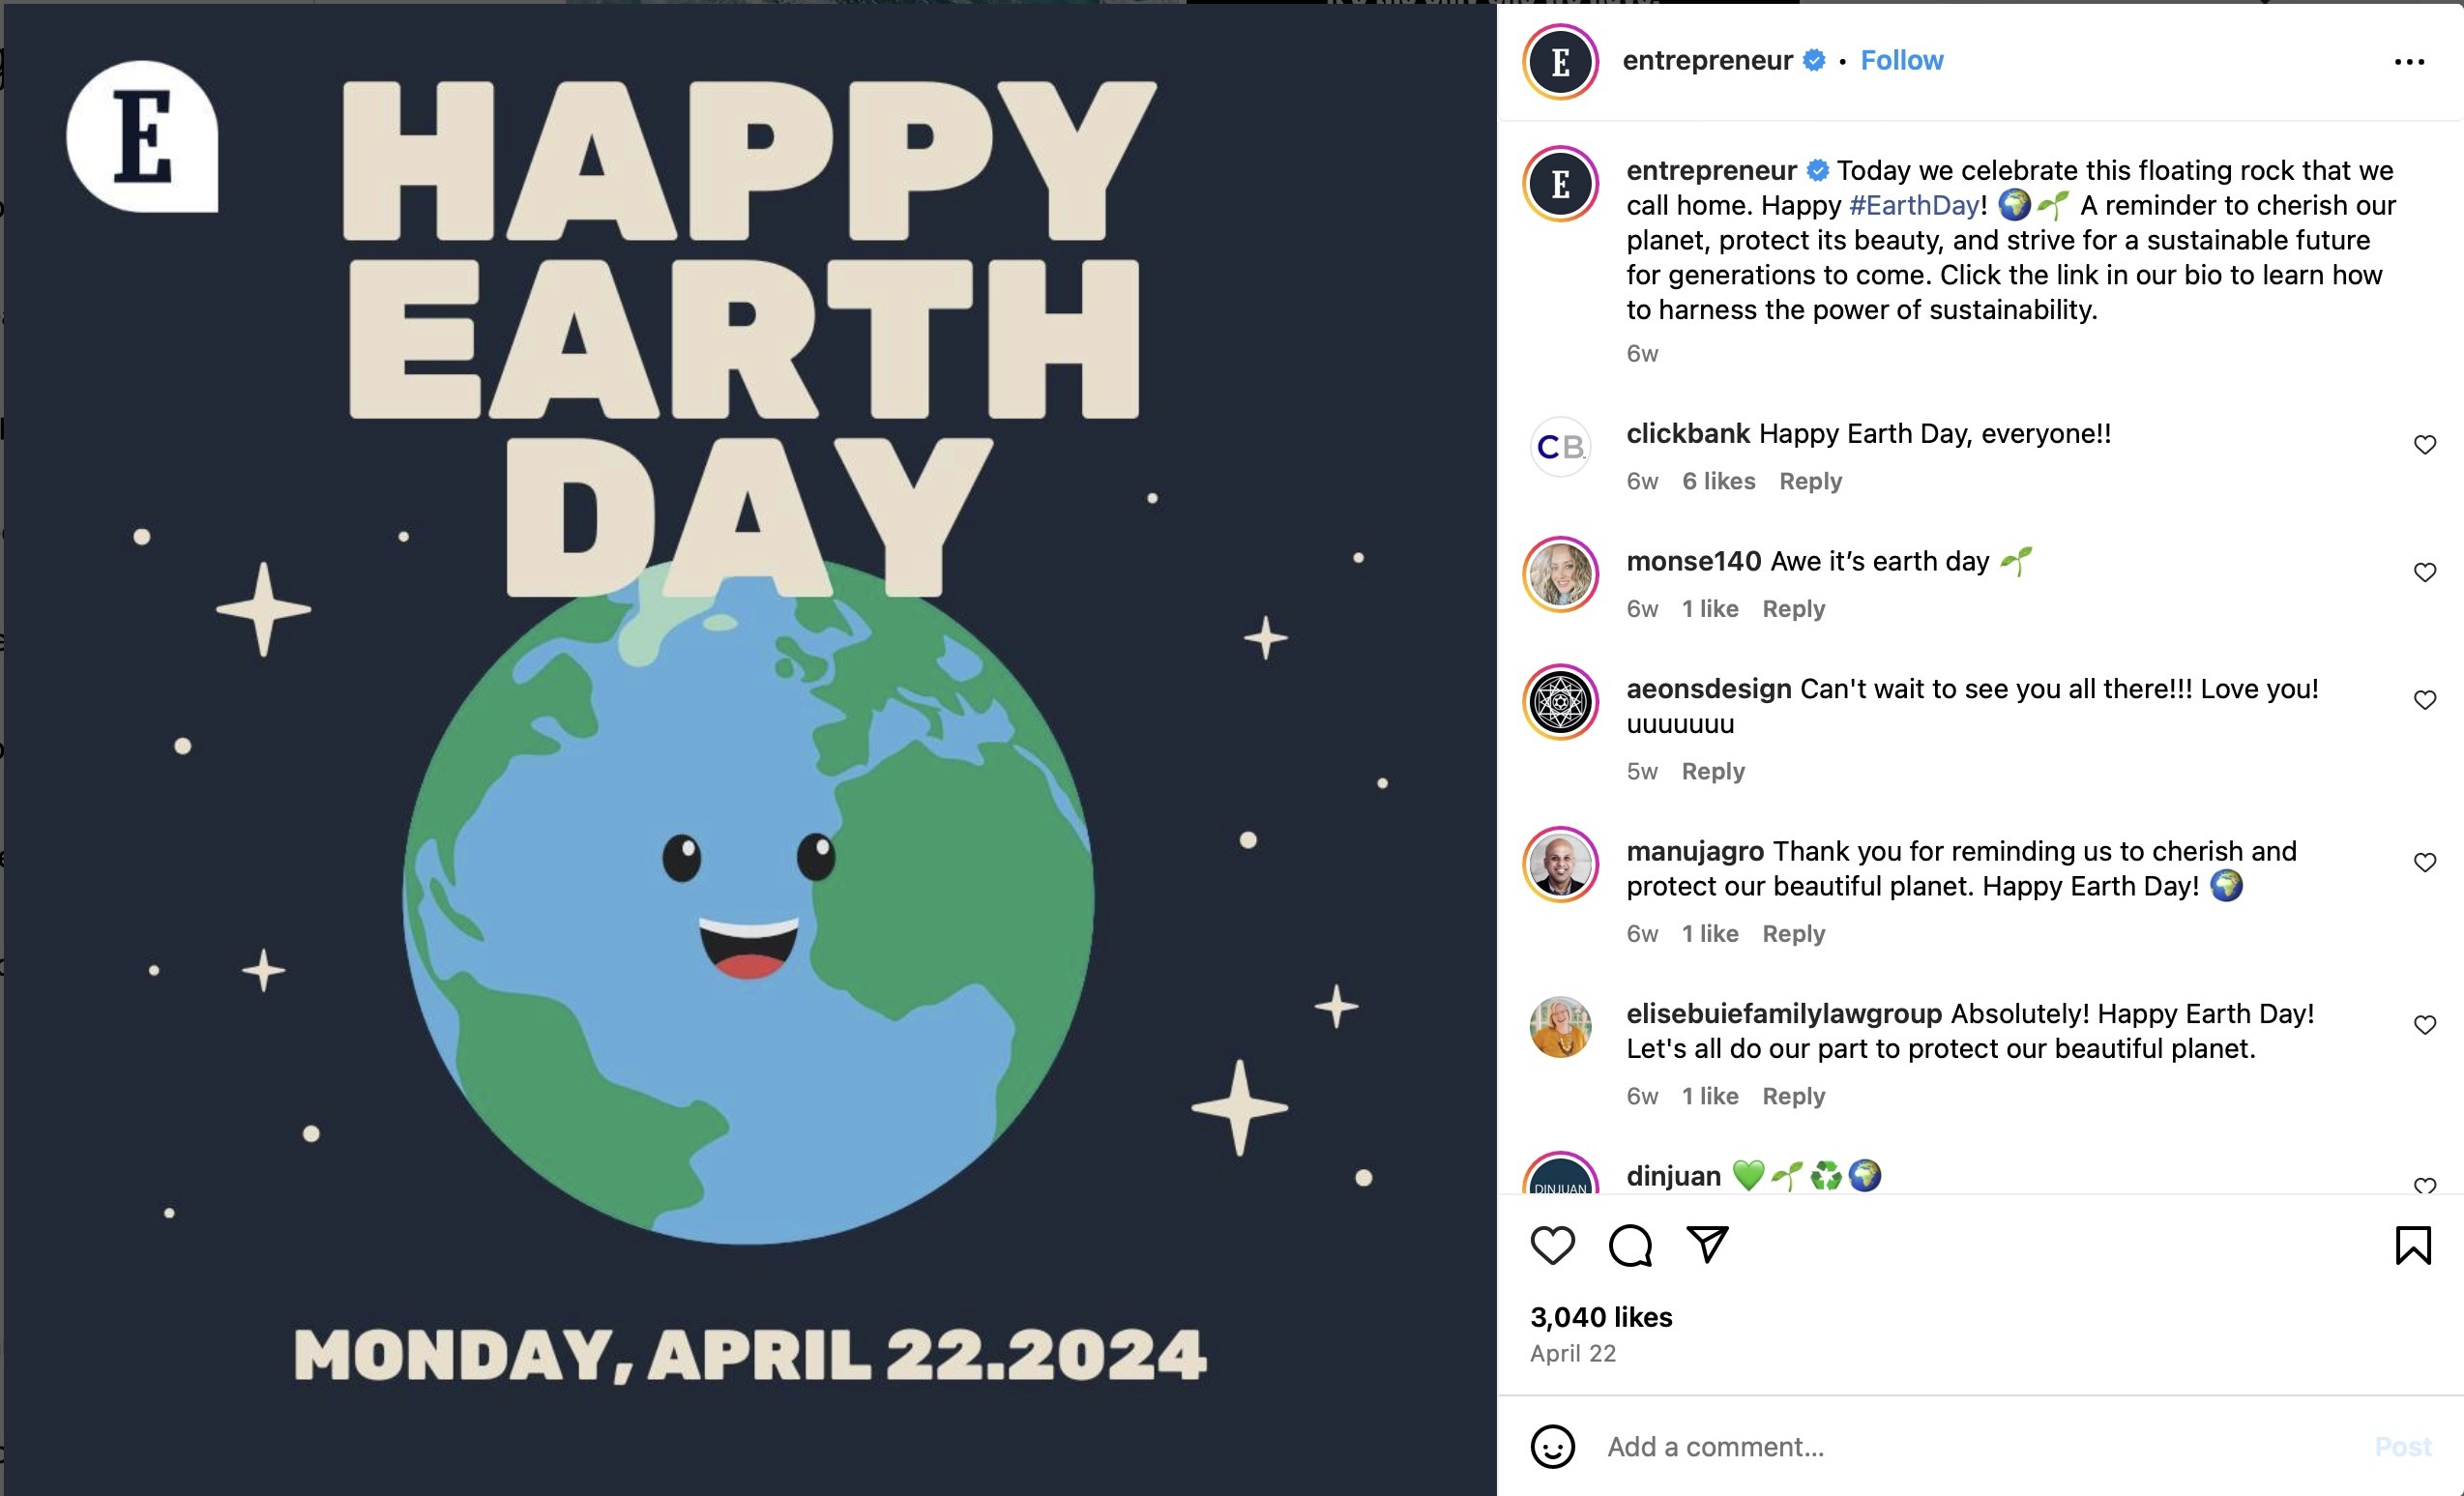Share the post via the paper plane icon
The width and height of the screenshot is (2464, 1496).
tap(1708, 1246)
